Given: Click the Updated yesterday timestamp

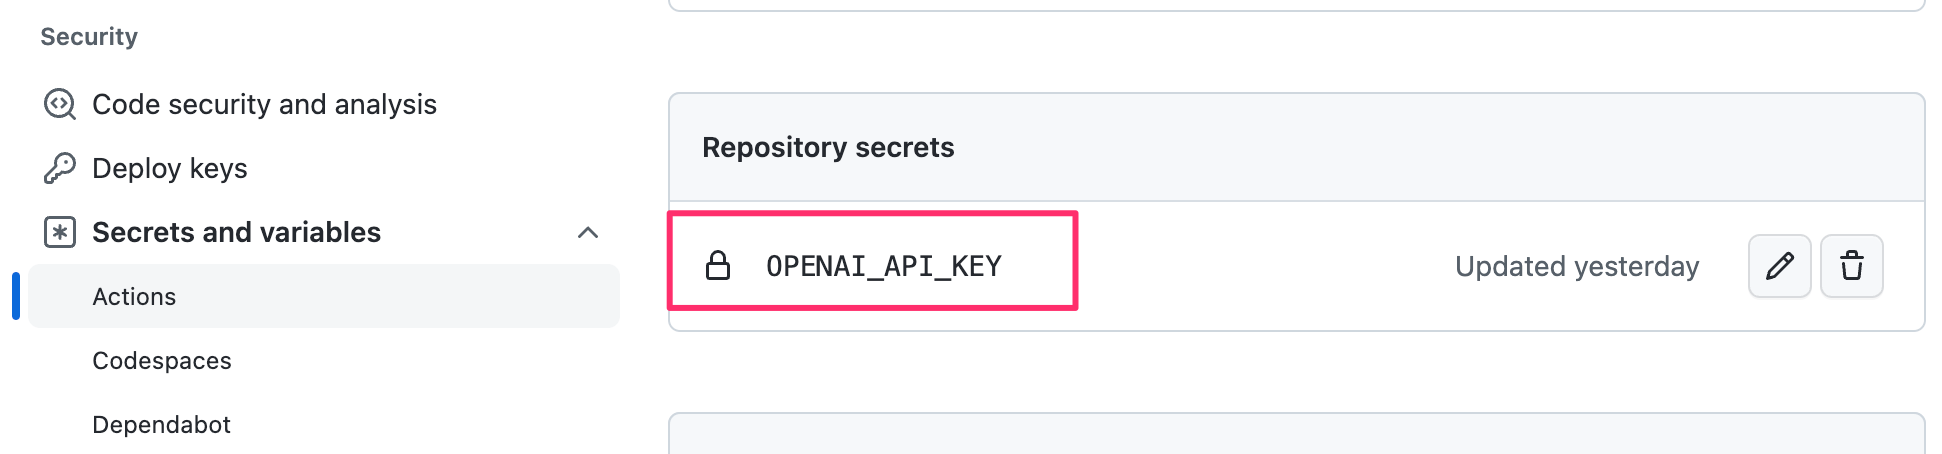Looking at the screenshot, I should 1577,266.
